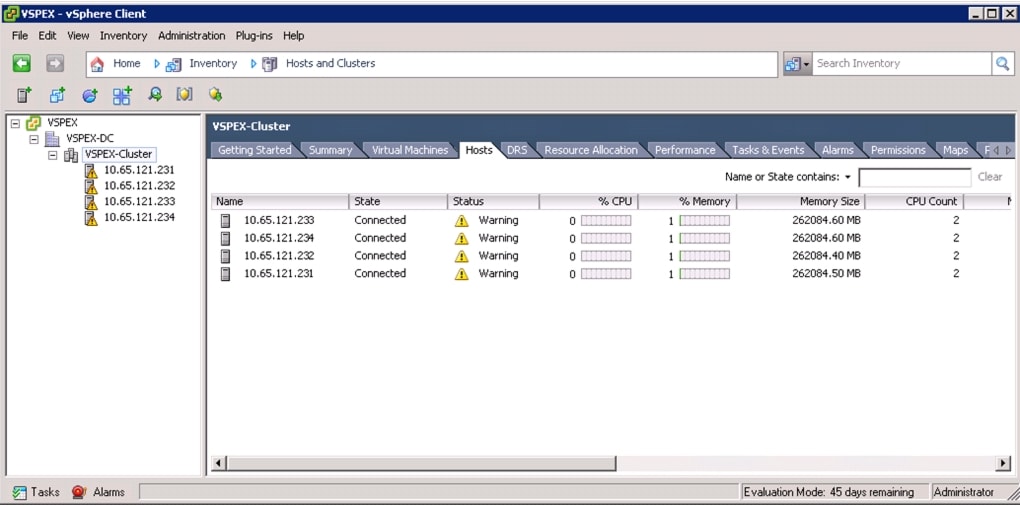Click the VSPEX vCenter server icon in tree
Image resolution: width=1020 pixels, height=507 pixels.
(34, 122)
